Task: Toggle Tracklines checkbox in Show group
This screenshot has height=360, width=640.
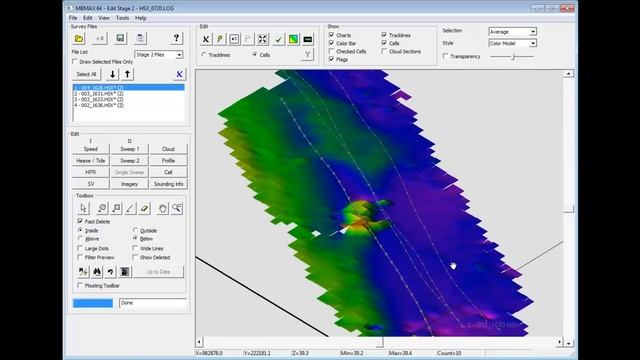Action: [x=384, y=35]
